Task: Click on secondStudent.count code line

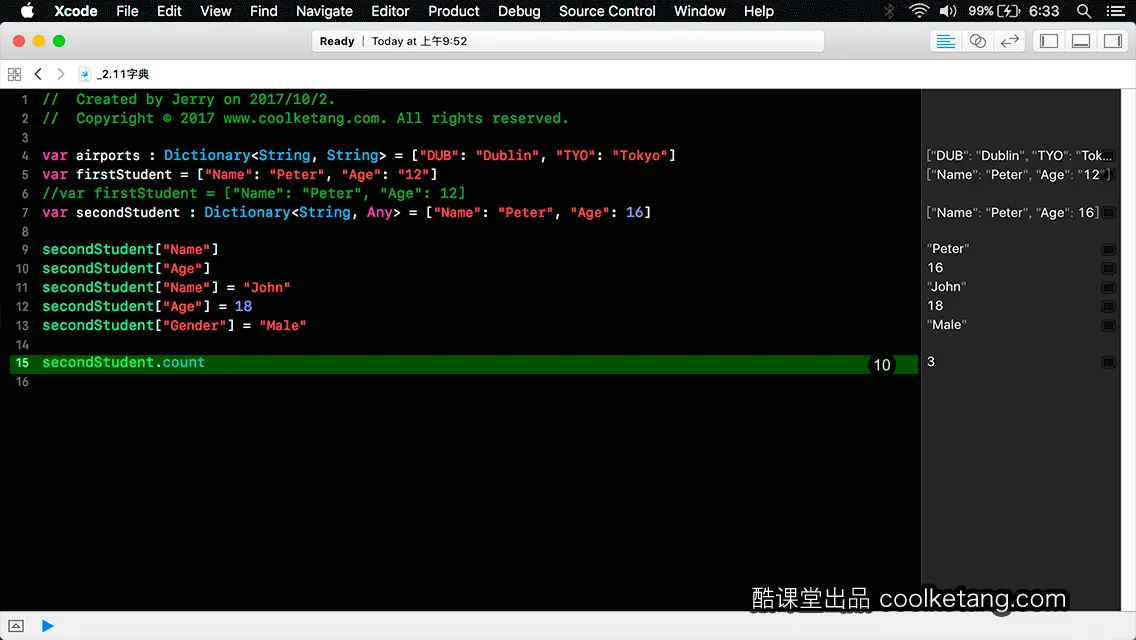Action: click(x=123, y=362)
